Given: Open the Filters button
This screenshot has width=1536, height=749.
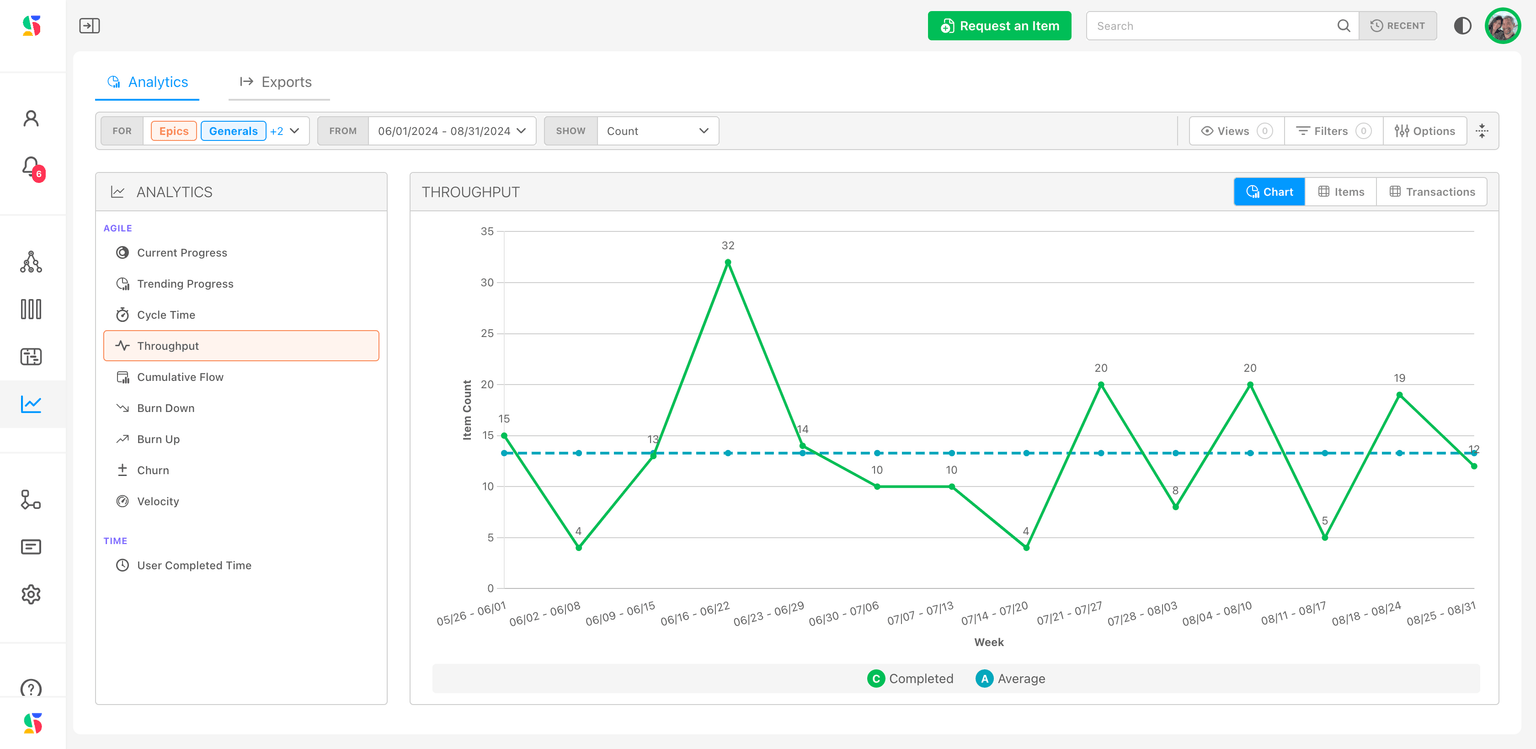Looking at the screenshot, I should (x=1333, y=131).
